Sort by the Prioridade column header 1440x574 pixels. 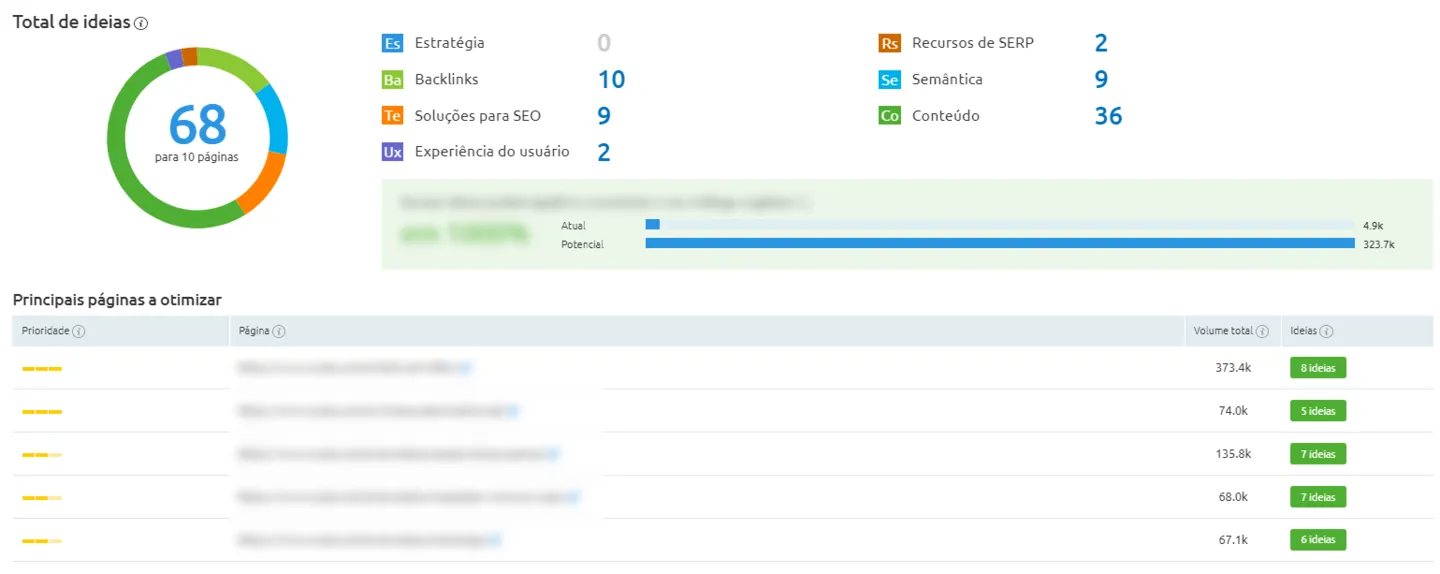[x=46, y=331]
